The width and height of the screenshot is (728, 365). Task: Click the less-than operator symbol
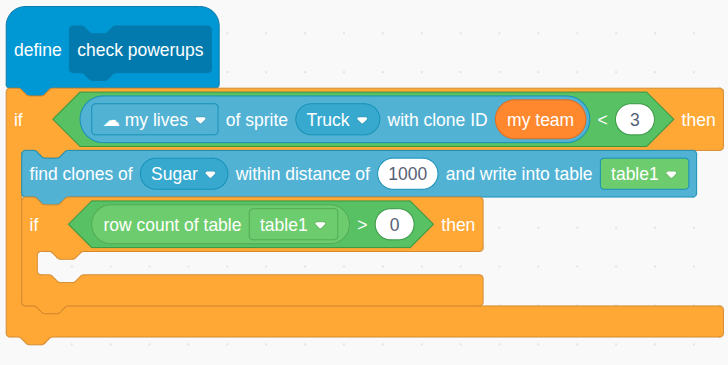point(602,120)
